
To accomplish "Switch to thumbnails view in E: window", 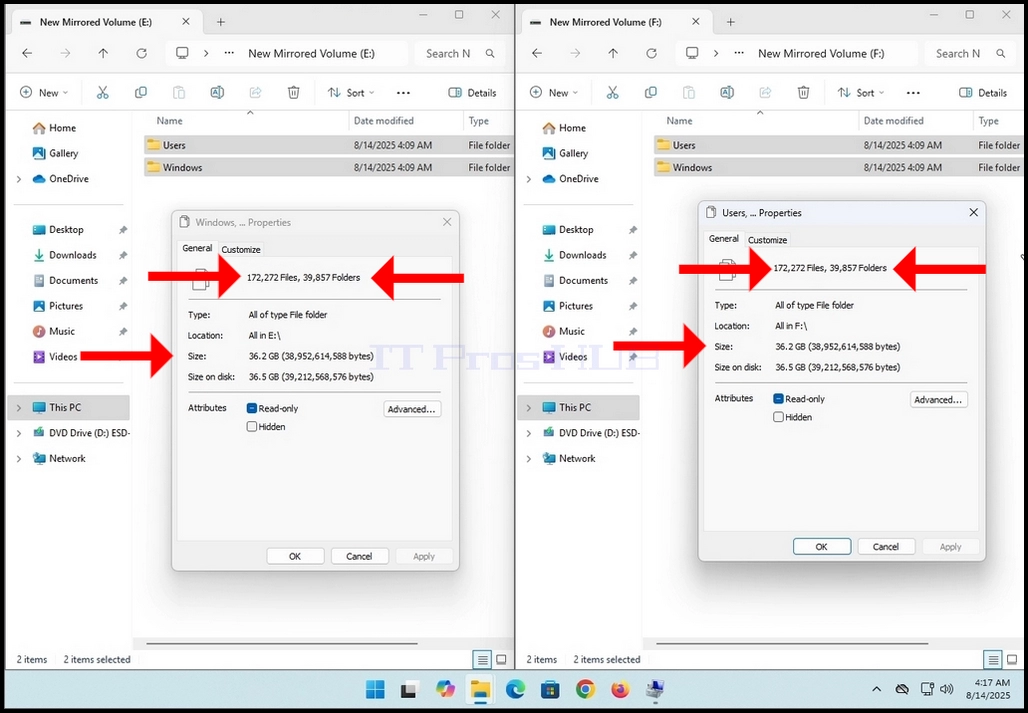I will (502, 659).
